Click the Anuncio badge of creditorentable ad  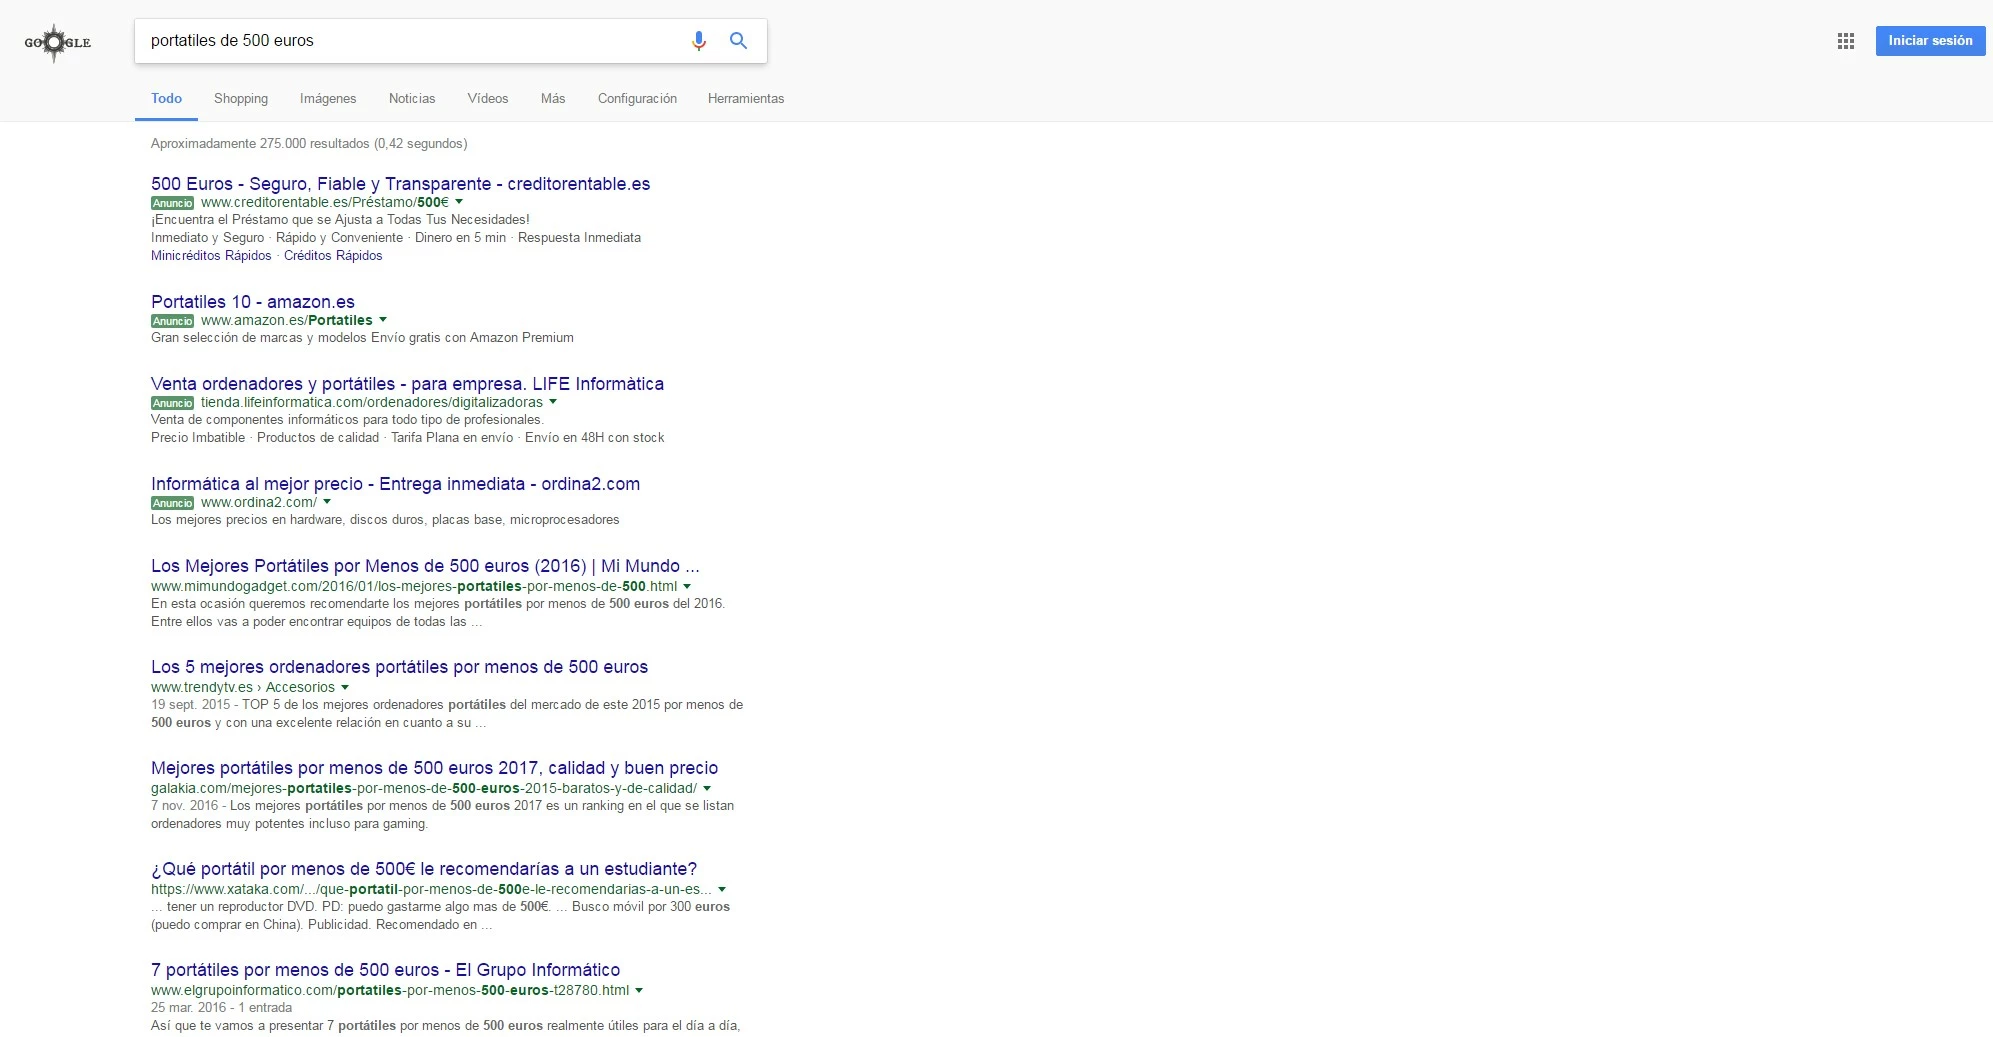pos(173,203)
